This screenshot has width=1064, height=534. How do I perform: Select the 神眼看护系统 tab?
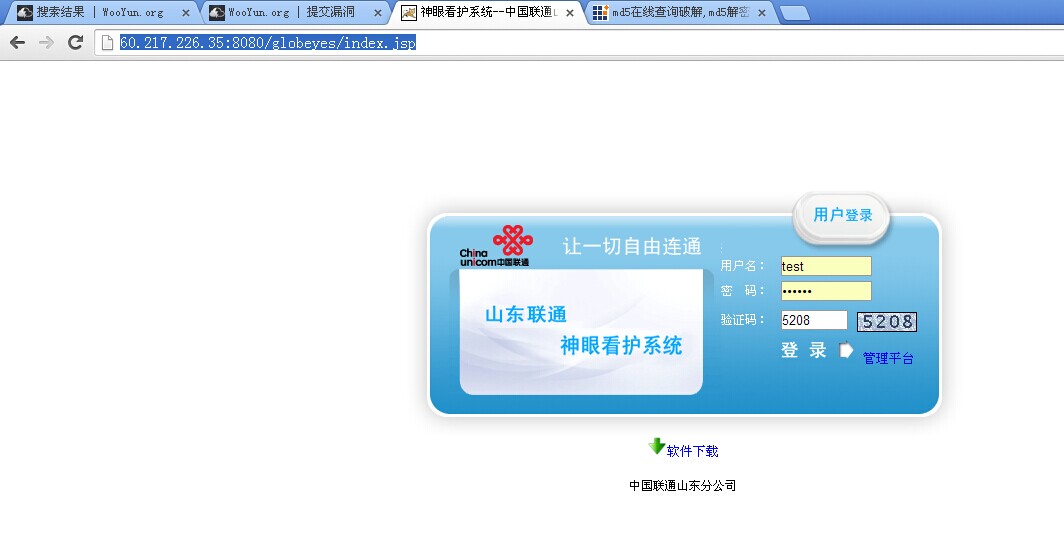tap(489, 12)
